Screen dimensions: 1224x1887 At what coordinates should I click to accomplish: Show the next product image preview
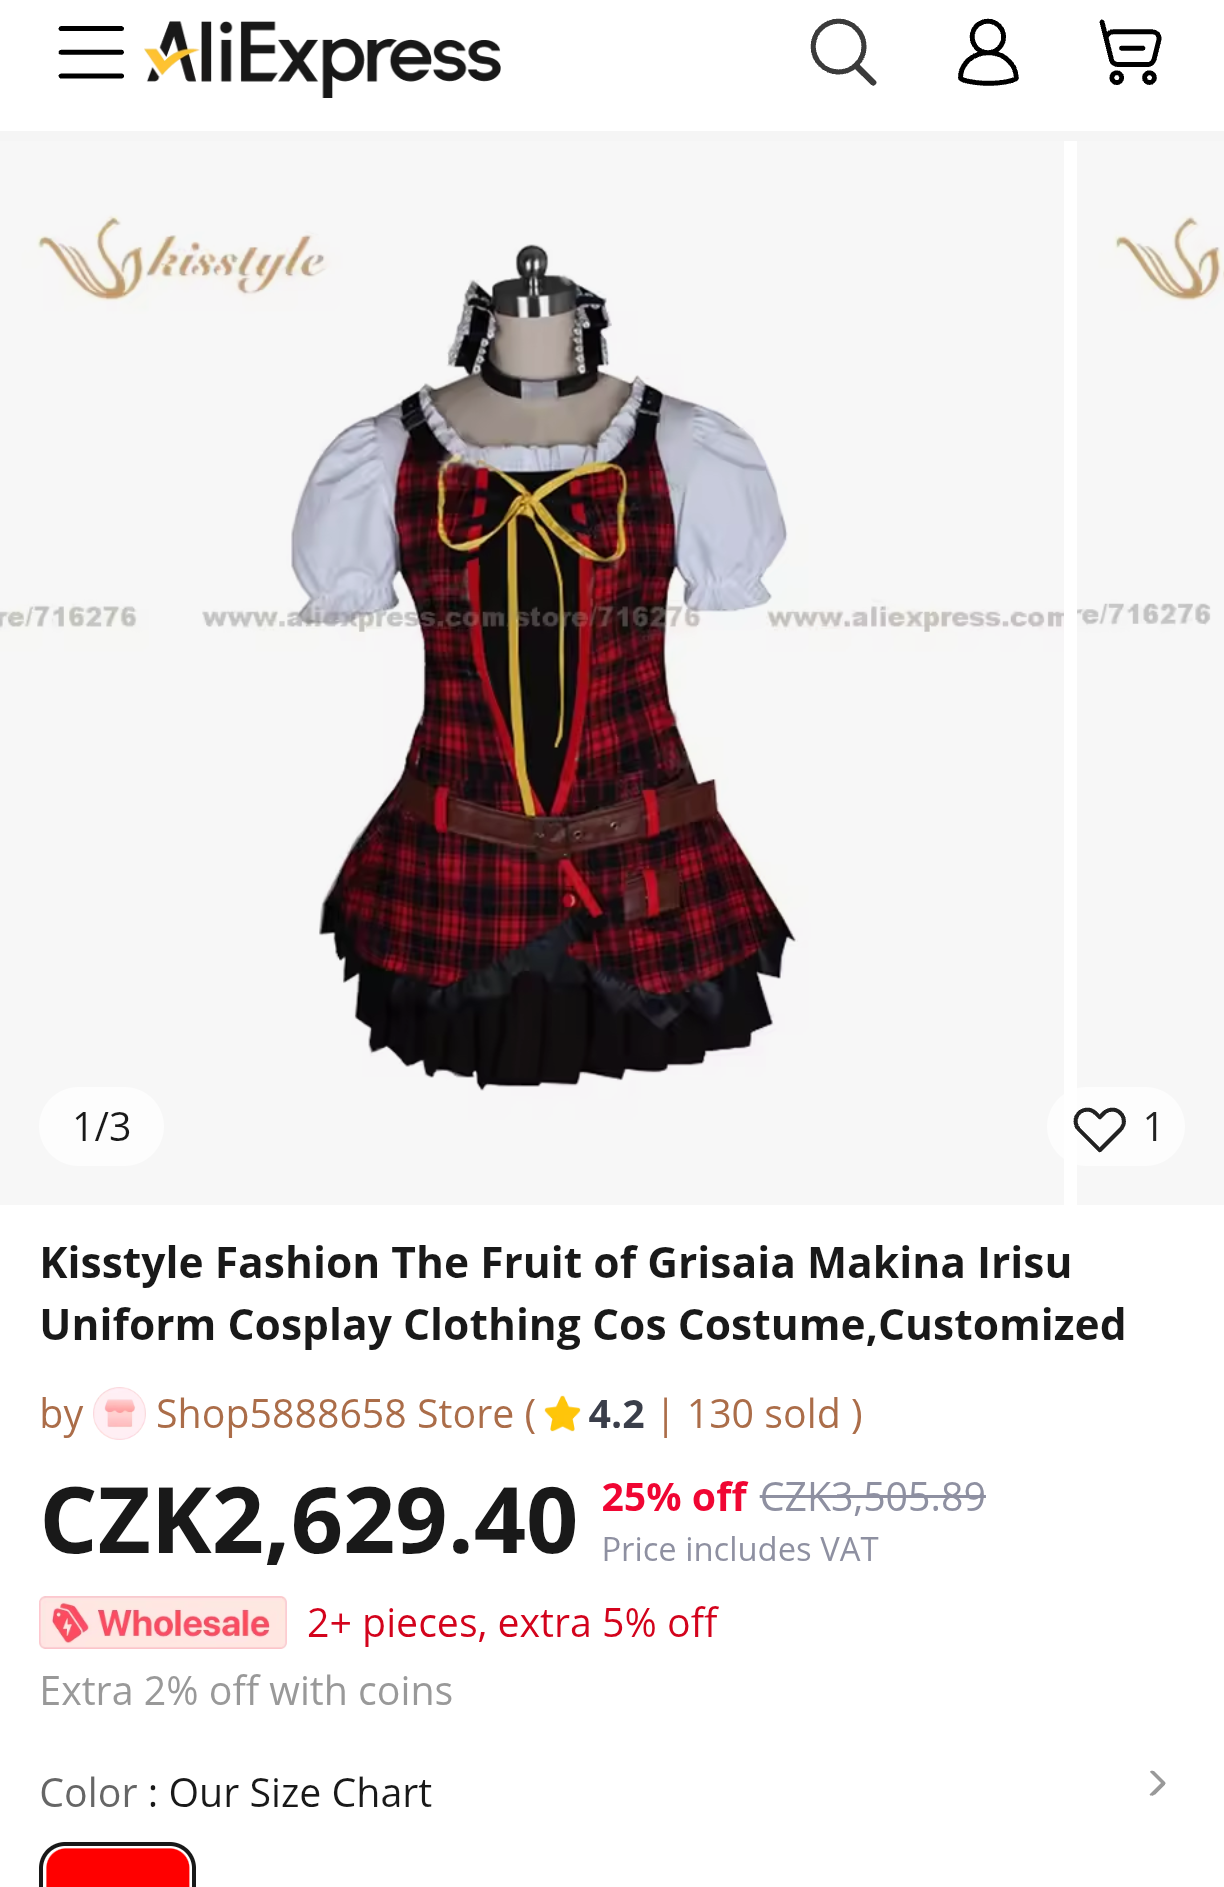pyautogui.click(x=1150, y=668)
